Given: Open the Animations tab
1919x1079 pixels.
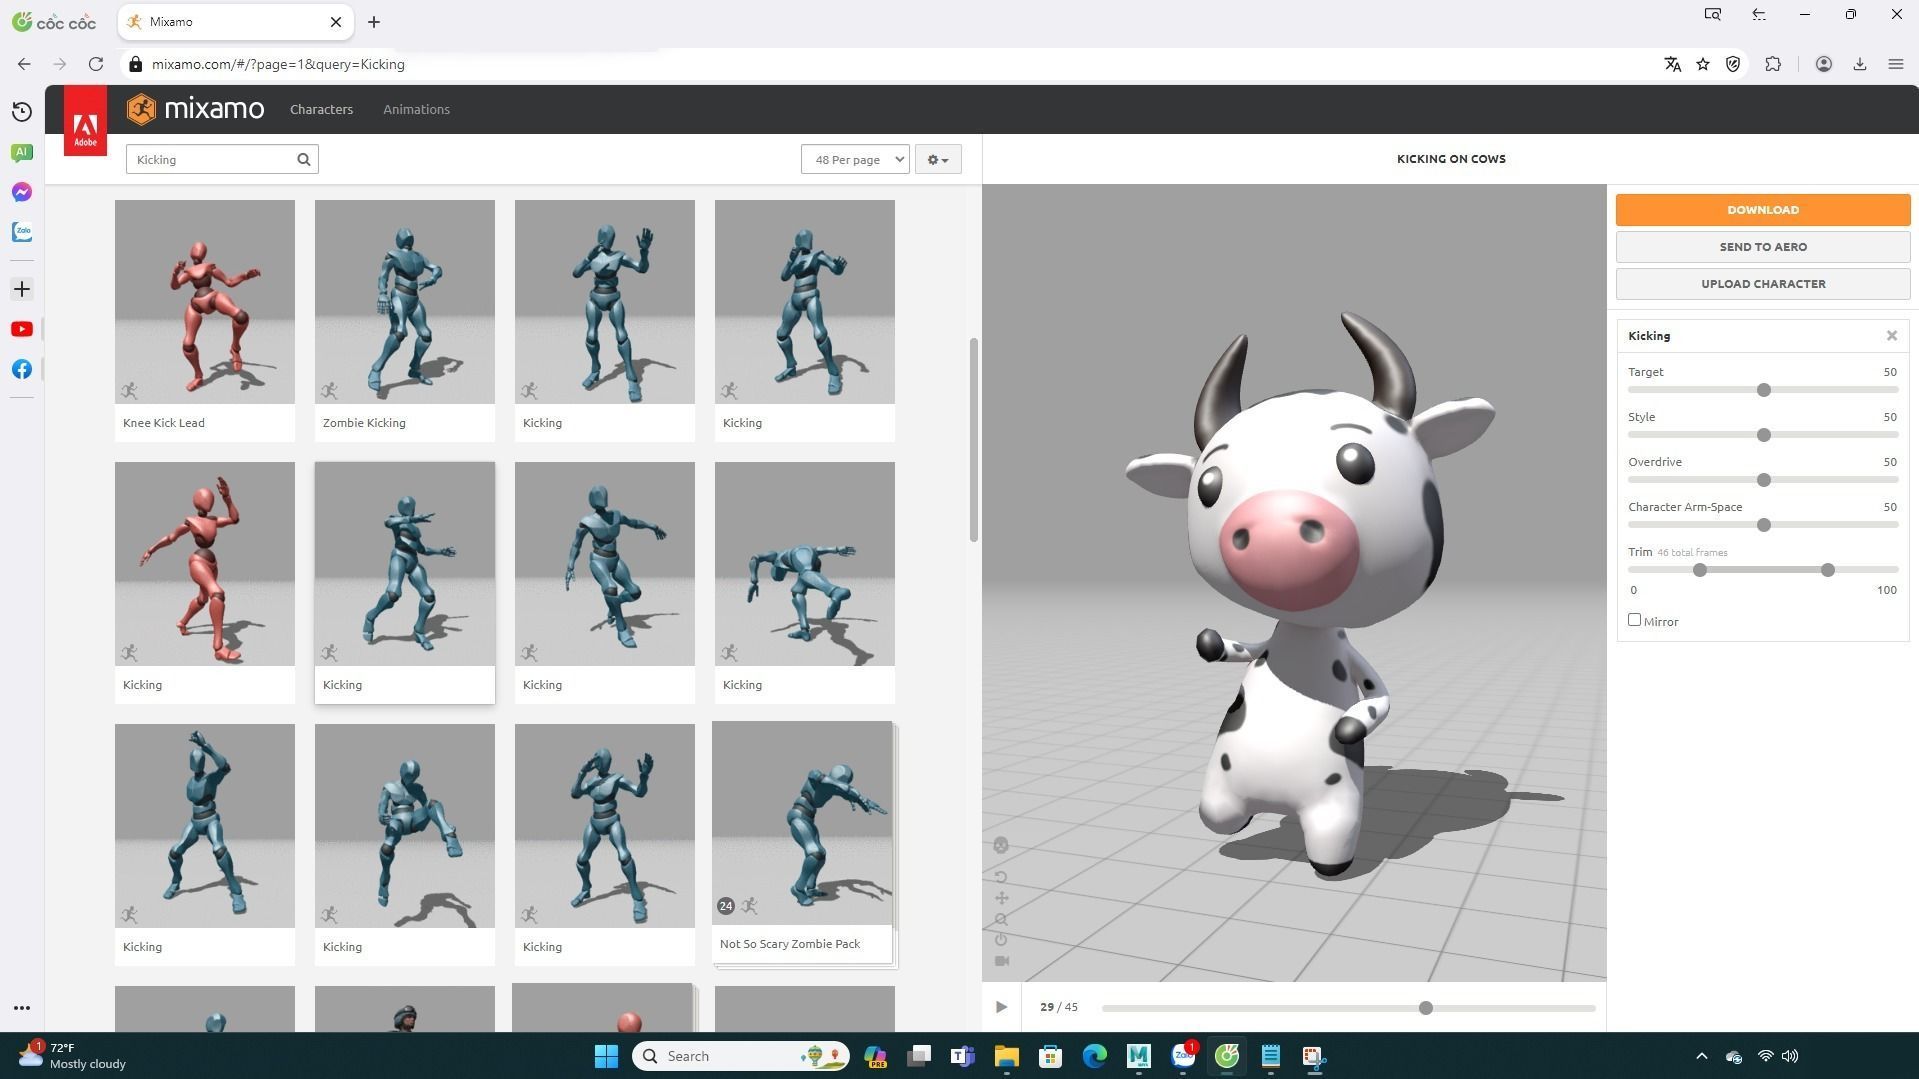Looking at the screenshot, I should [x=416, y=109].
